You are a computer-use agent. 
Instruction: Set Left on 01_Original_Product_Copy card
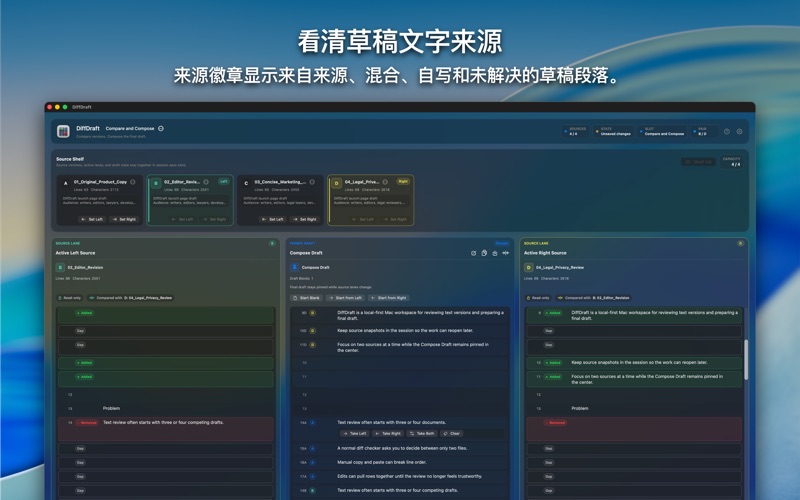pyautogui.click(x=92, y=219)
